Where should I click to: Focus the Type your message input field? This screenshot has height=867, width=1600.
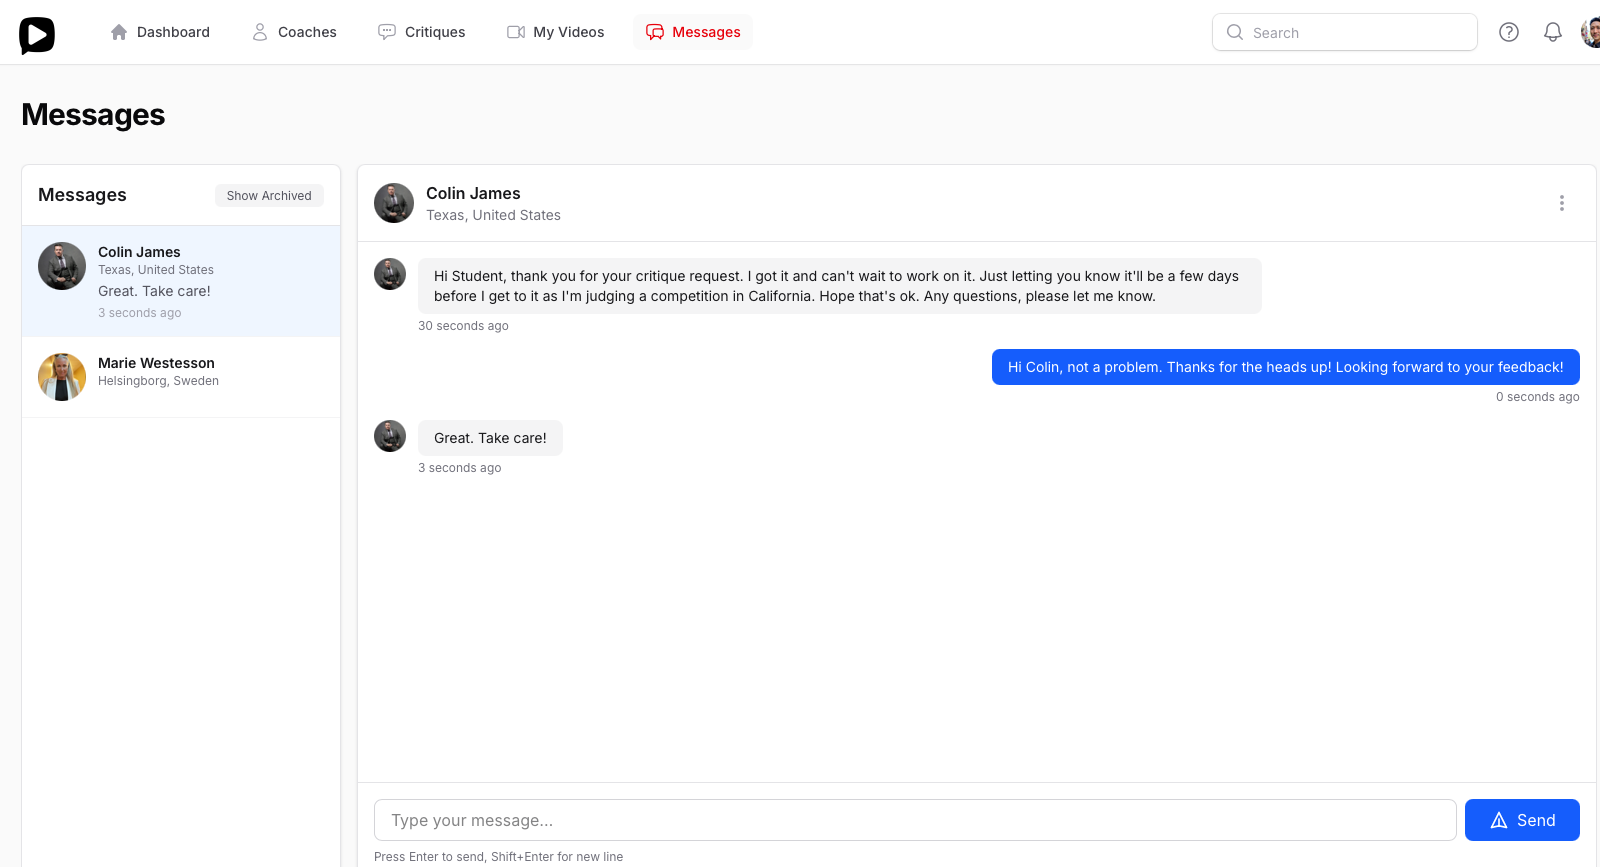tap(914, 820)
